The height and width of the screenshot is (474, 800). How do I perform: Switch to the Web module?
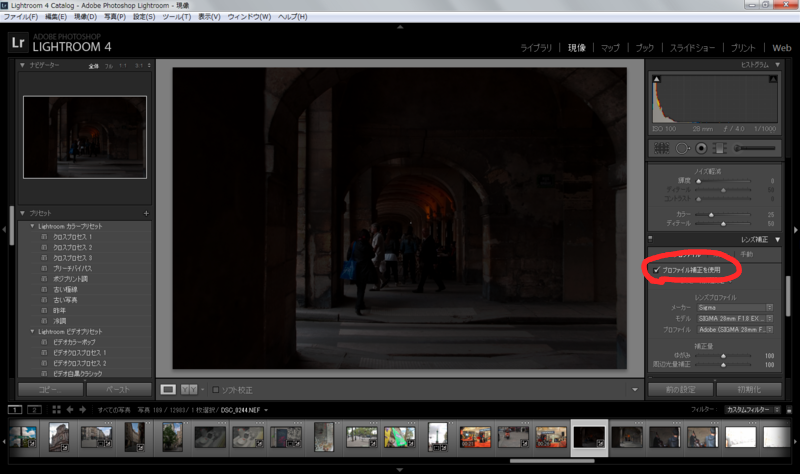pyautogui.click(x=782, y=48)
